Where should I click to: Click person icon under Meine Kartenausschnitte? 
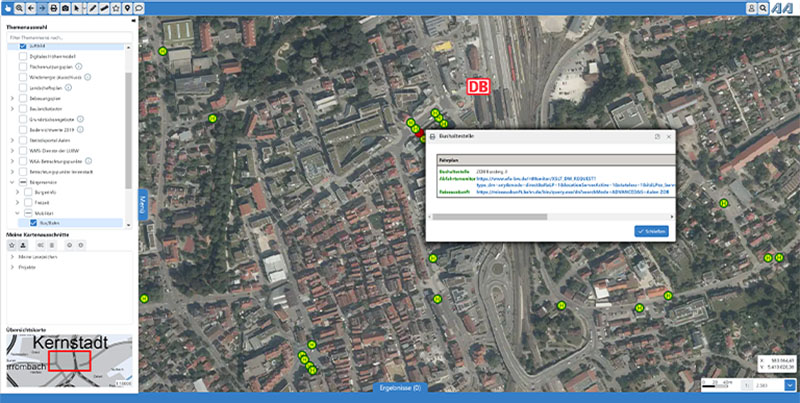[x=23, y=245]
